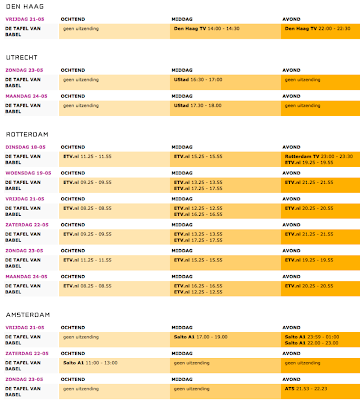The width and height of the screenshot is (360, 400).
Task: Select the Salto A1 17:00 - 19:00 afternoon slot
Action: [200, 337]
